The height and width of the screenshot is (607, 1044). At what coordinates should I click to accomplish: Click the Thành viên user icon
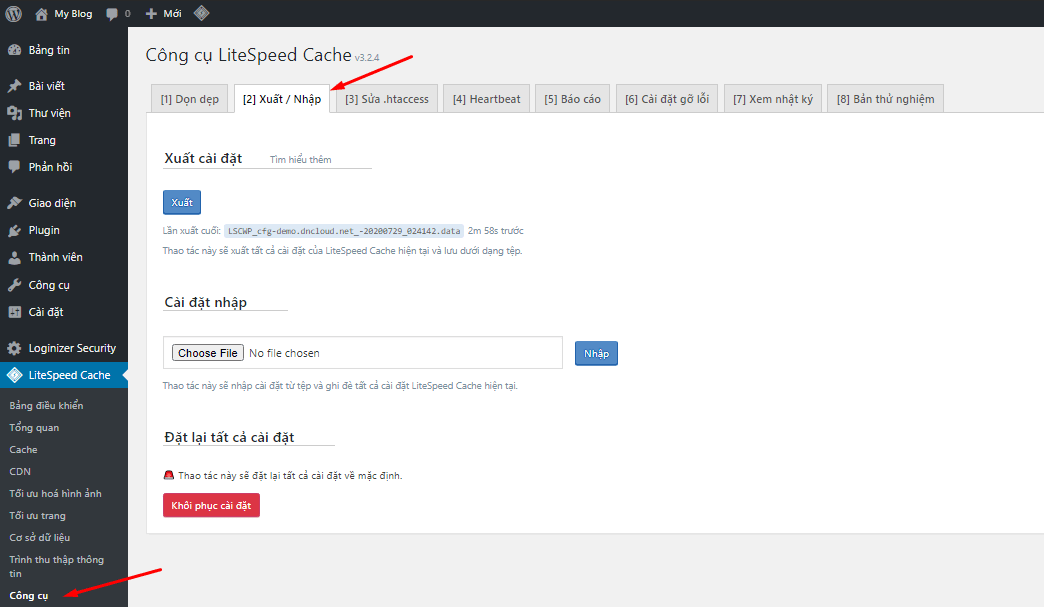[14, 258]
